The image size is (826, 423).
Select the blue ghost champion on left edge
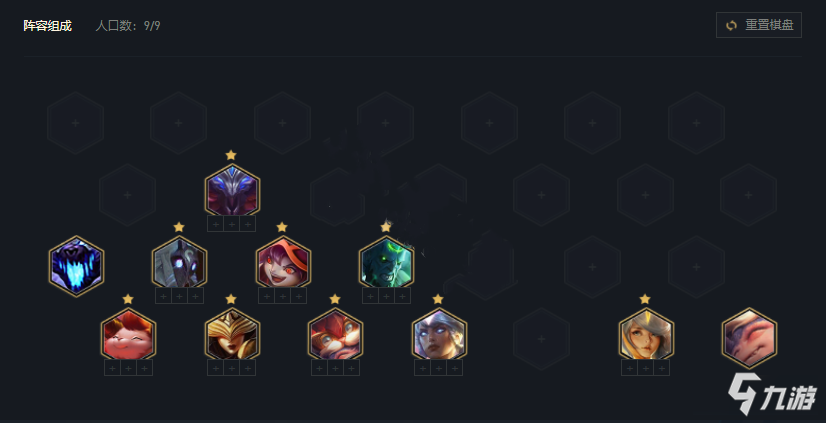pos(76,266)
